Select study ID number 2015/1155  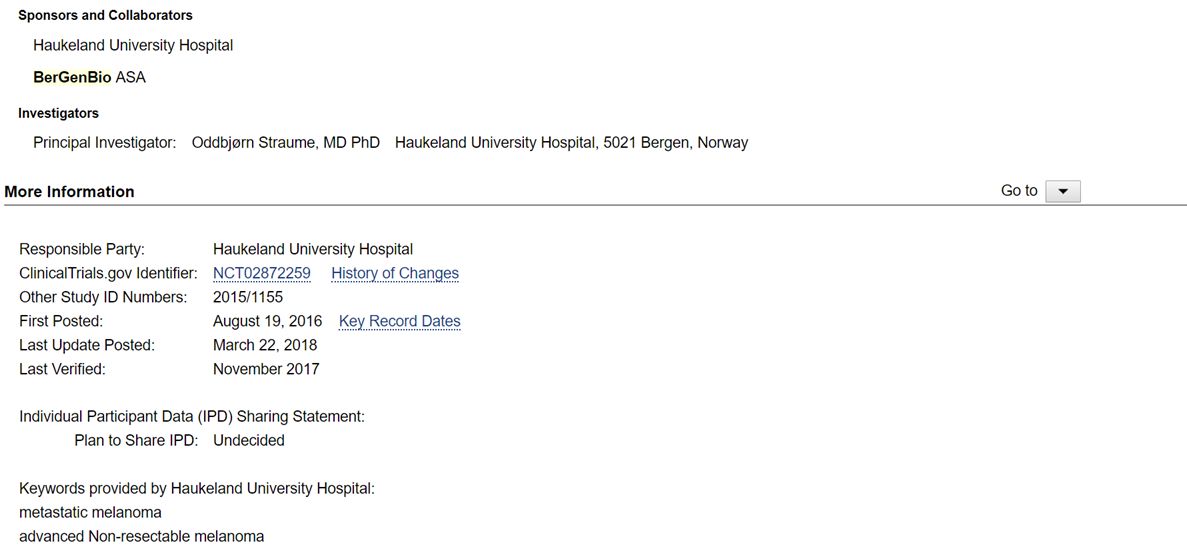click(248, 298)
